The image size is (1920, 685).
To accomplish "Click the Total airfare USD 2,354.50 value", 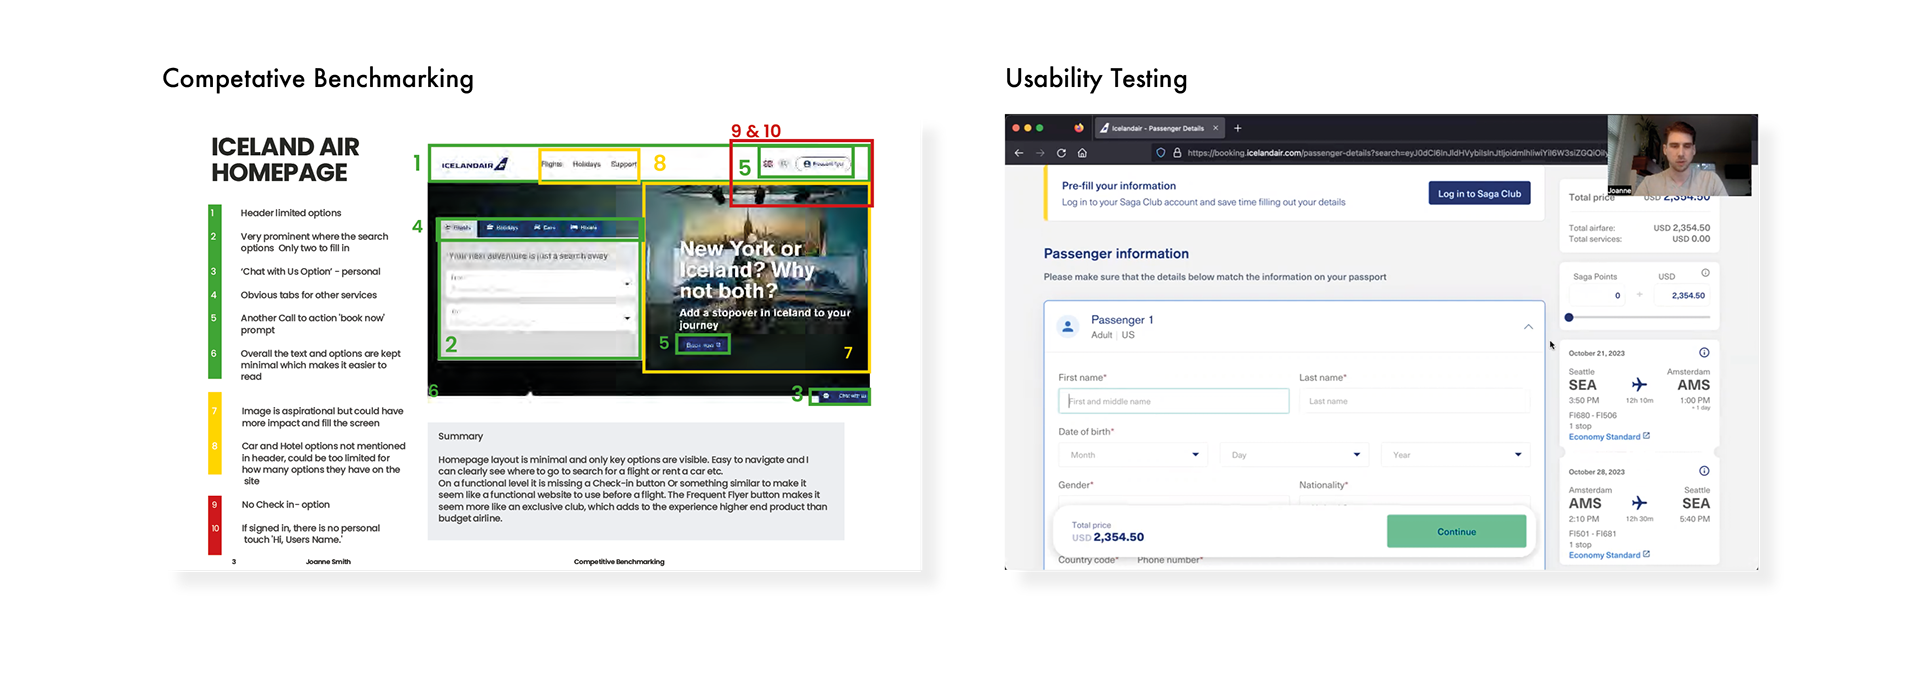I will pyautogui.click(x=1682, y=228).
